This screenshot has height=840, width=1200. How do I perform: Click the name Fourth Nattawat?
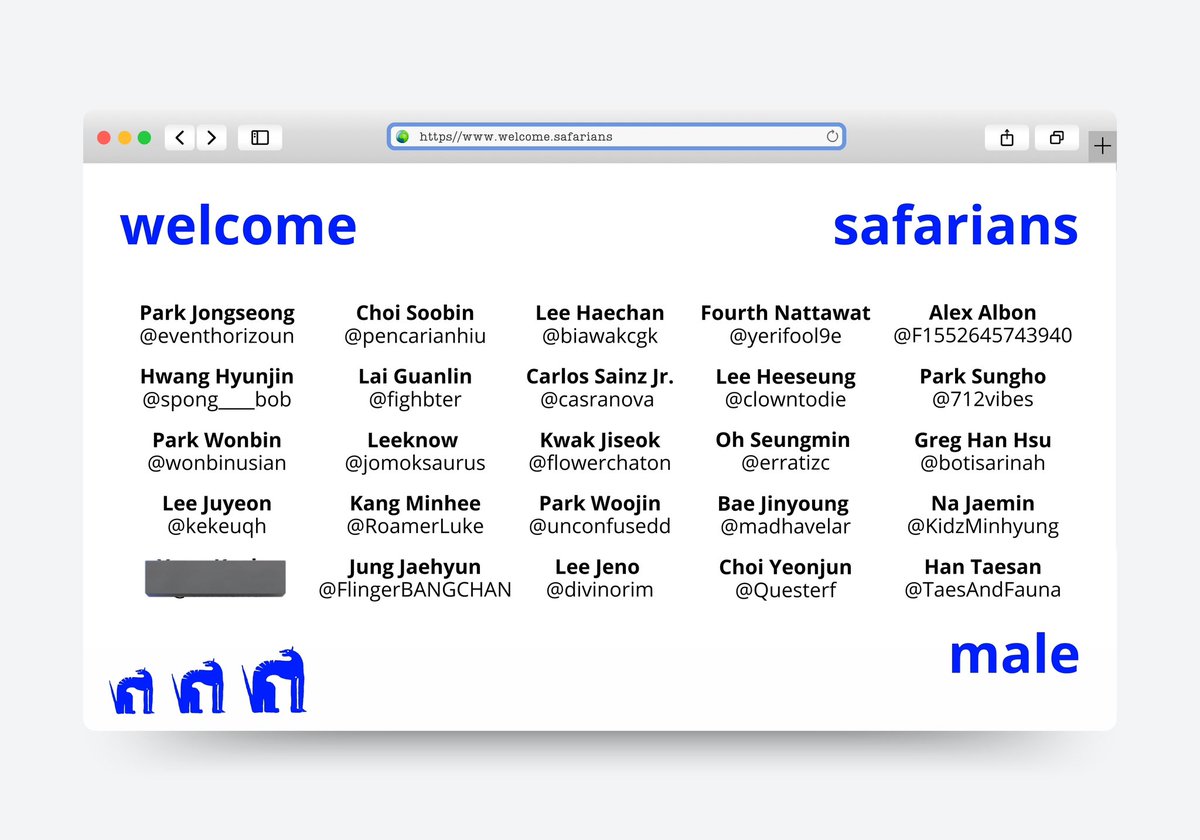tap(785, 313)
